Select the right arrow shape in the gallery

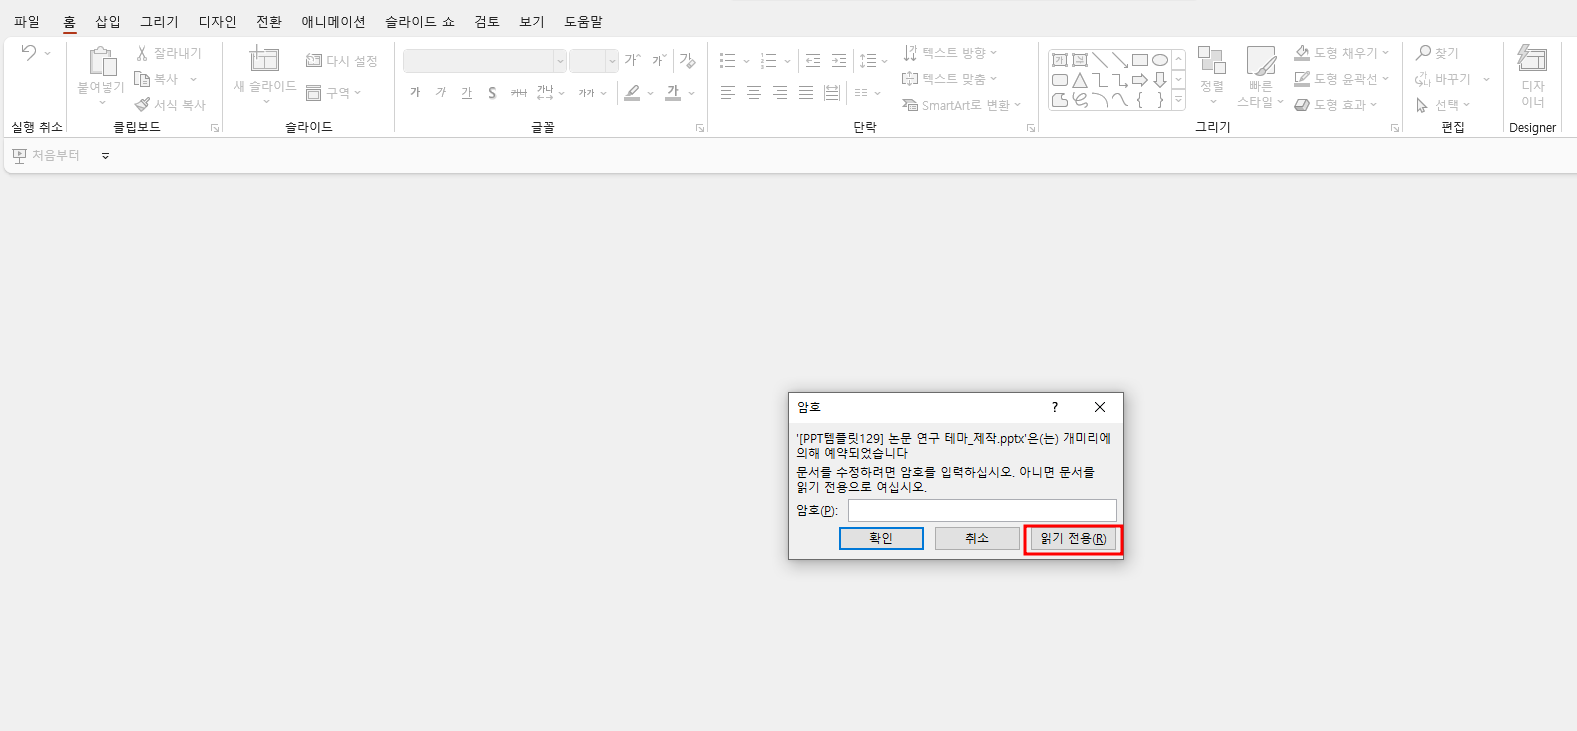pyautogui.click(x=1140, y=80)
